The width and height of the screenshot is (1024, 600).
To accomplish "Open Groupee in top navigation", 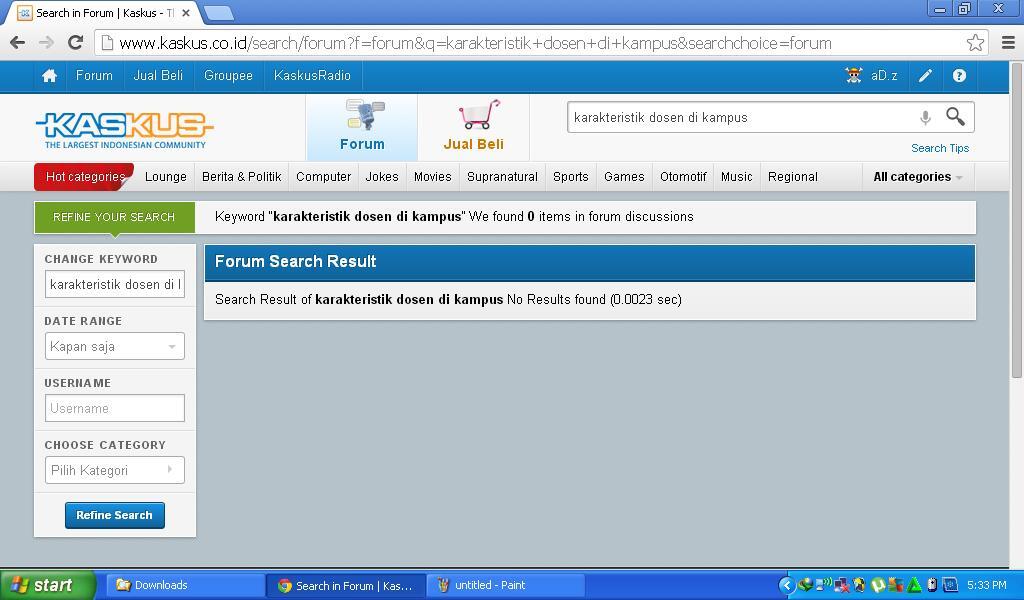I will tap(228, 76).
